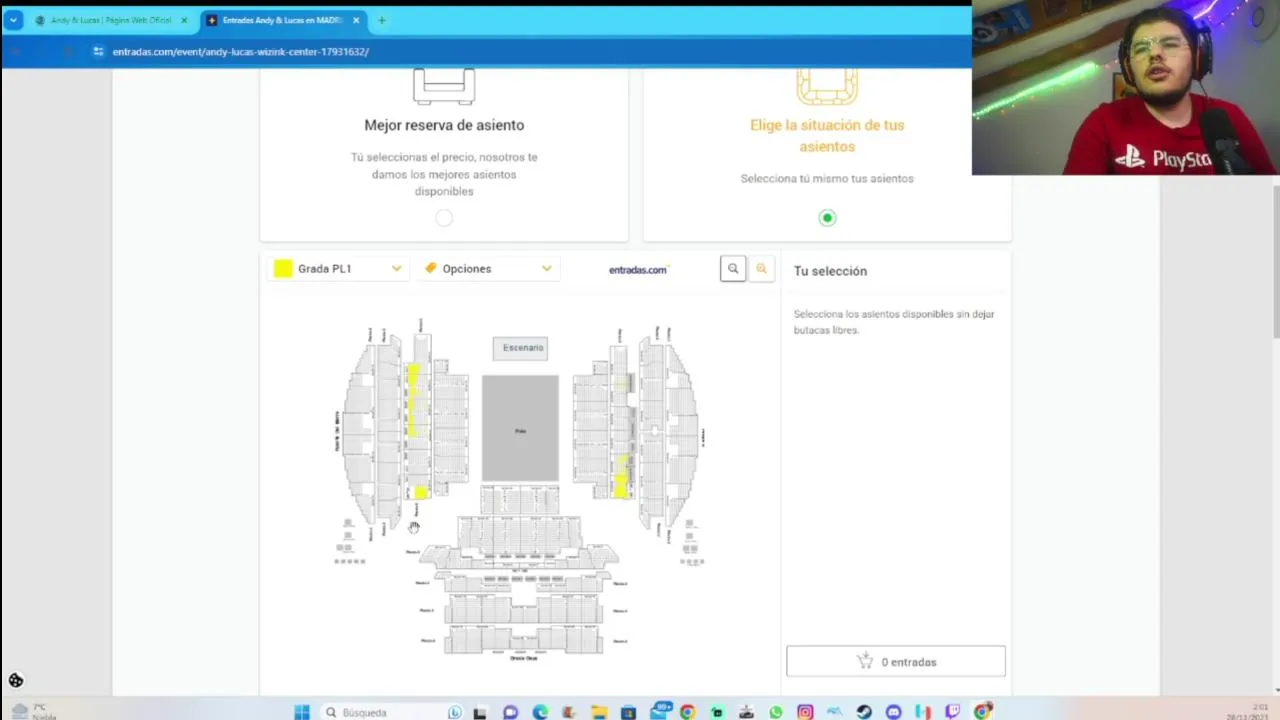1280x720 pixels.
Task: Click the 0 entradas cart button
Action: click(x=896, y=662)
